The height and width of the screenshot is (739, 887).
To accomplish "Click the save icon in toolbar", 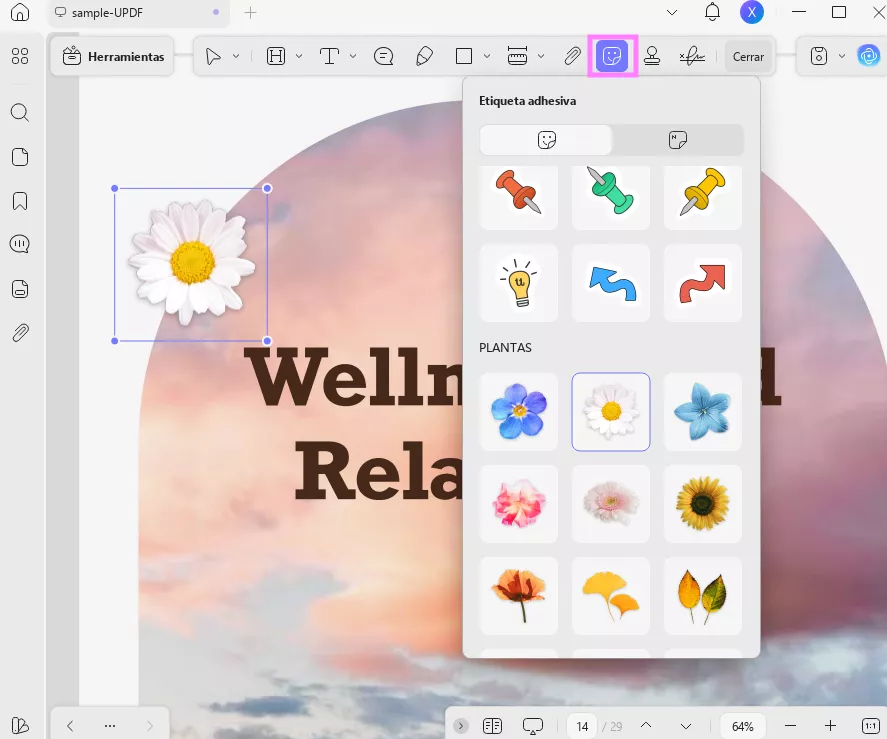I will pyautogui.click(x=819, y=56).
